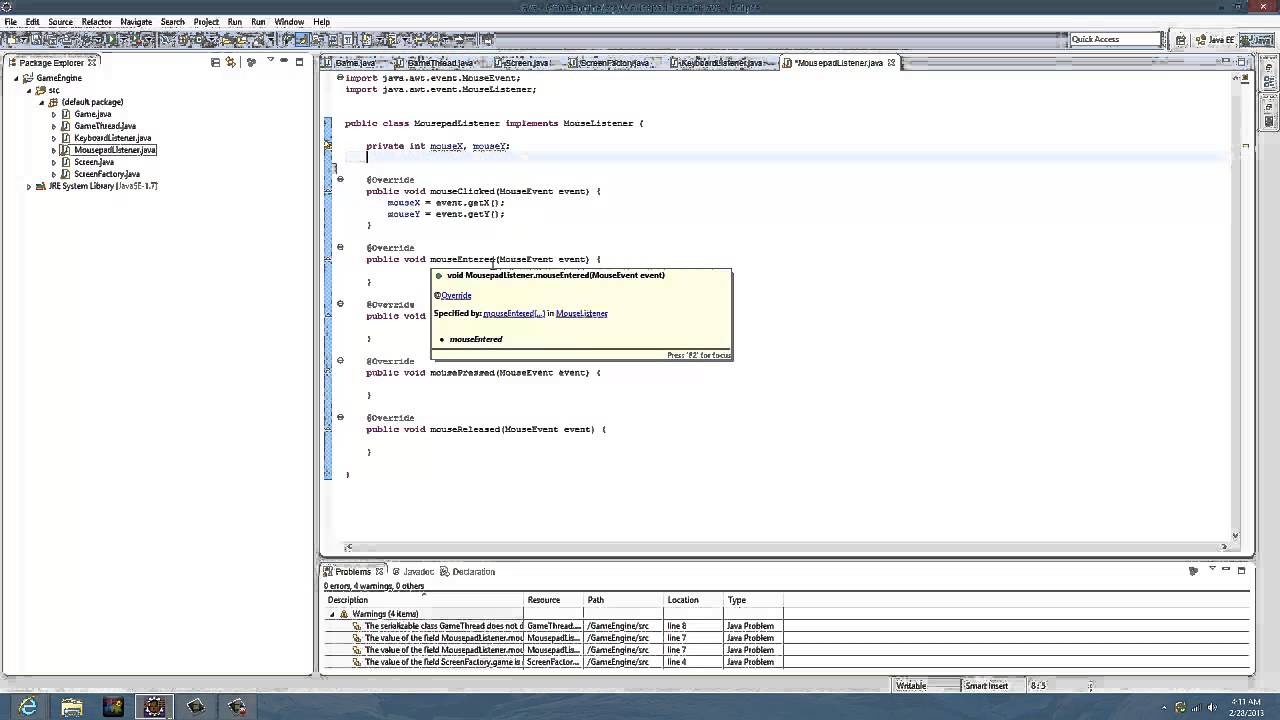This screenshot has width=1280, height=720.
Task: Switch to the Game.java editor tab
Action: (355, 63)
